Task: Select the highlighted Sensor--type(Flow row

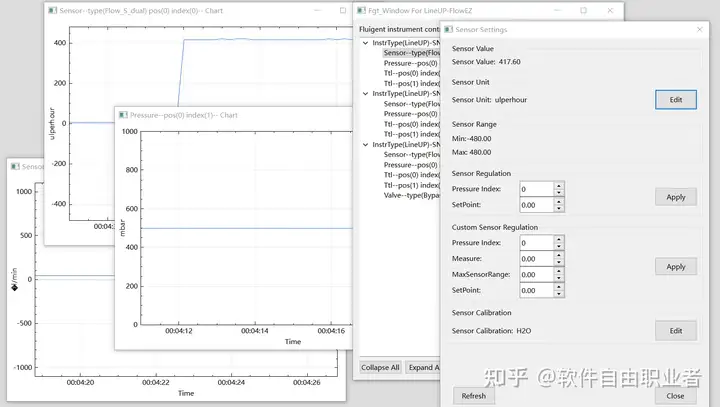Action: click(x=411, y=53)
